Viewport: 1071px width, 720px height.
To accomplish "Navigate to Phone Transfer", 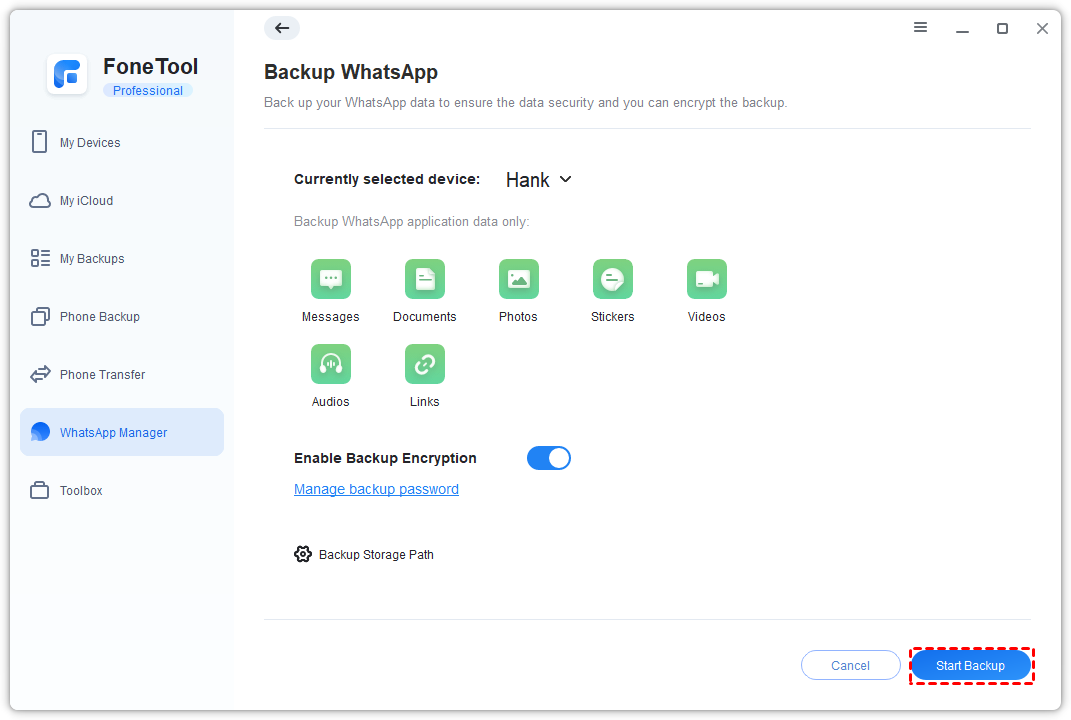I will (x=102, y=375).
